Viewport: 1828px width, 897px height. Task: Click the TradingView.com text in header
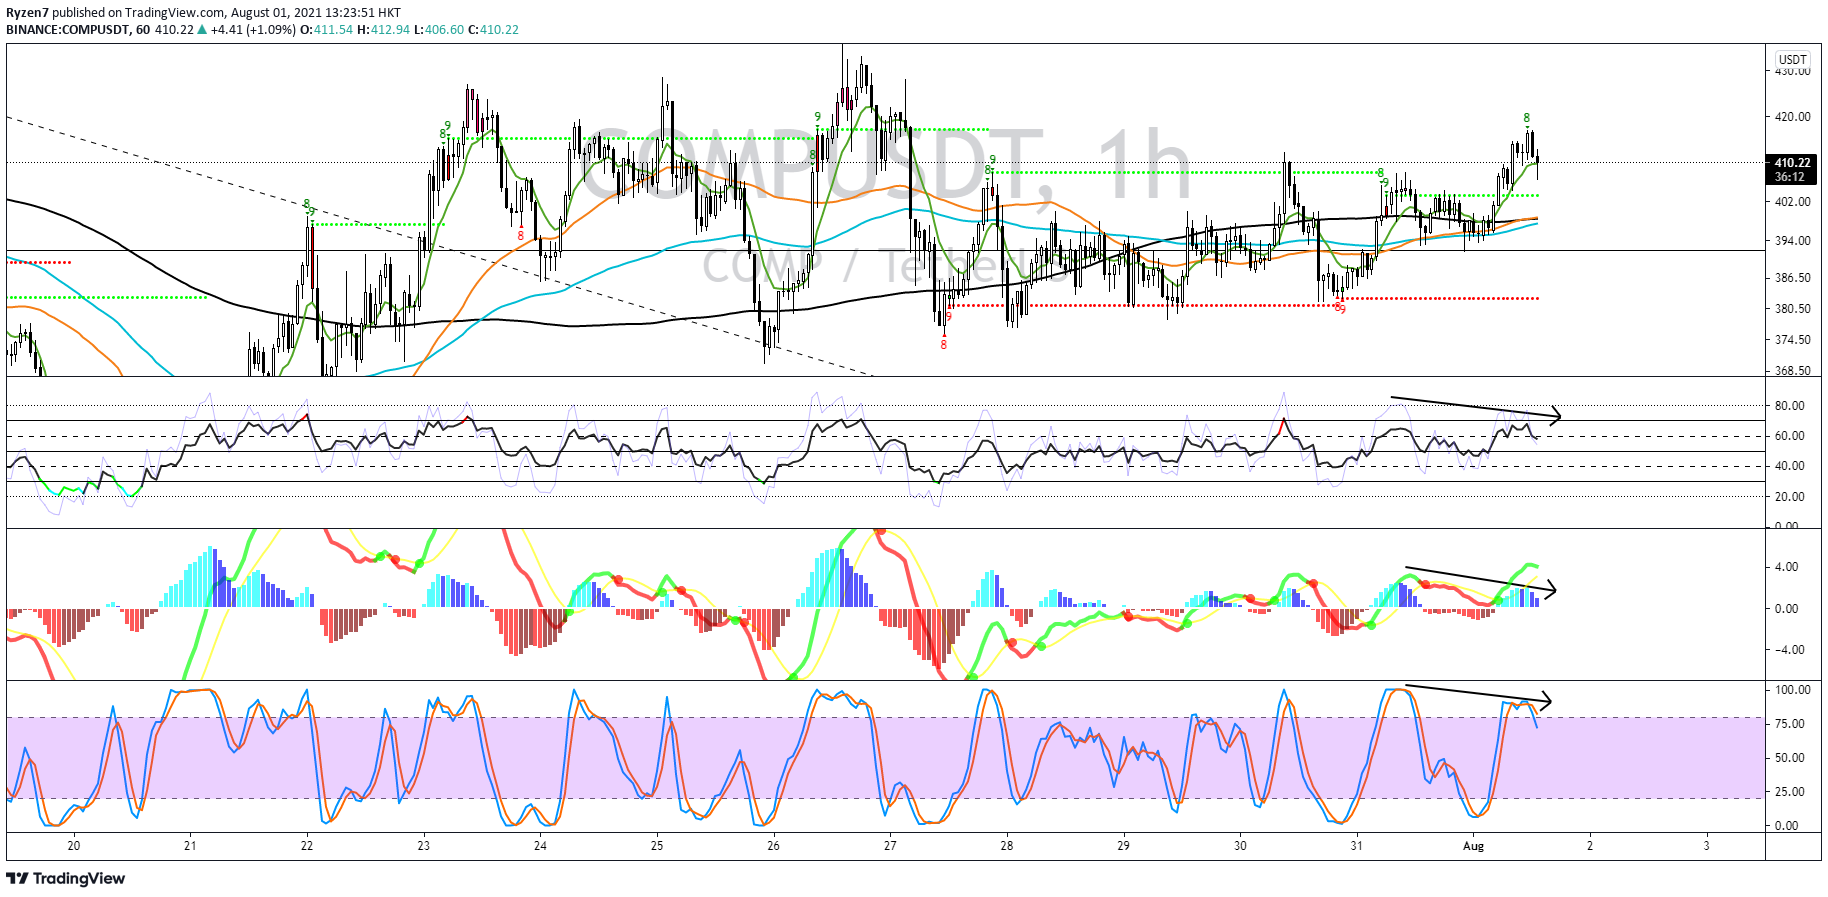point(174,13)
